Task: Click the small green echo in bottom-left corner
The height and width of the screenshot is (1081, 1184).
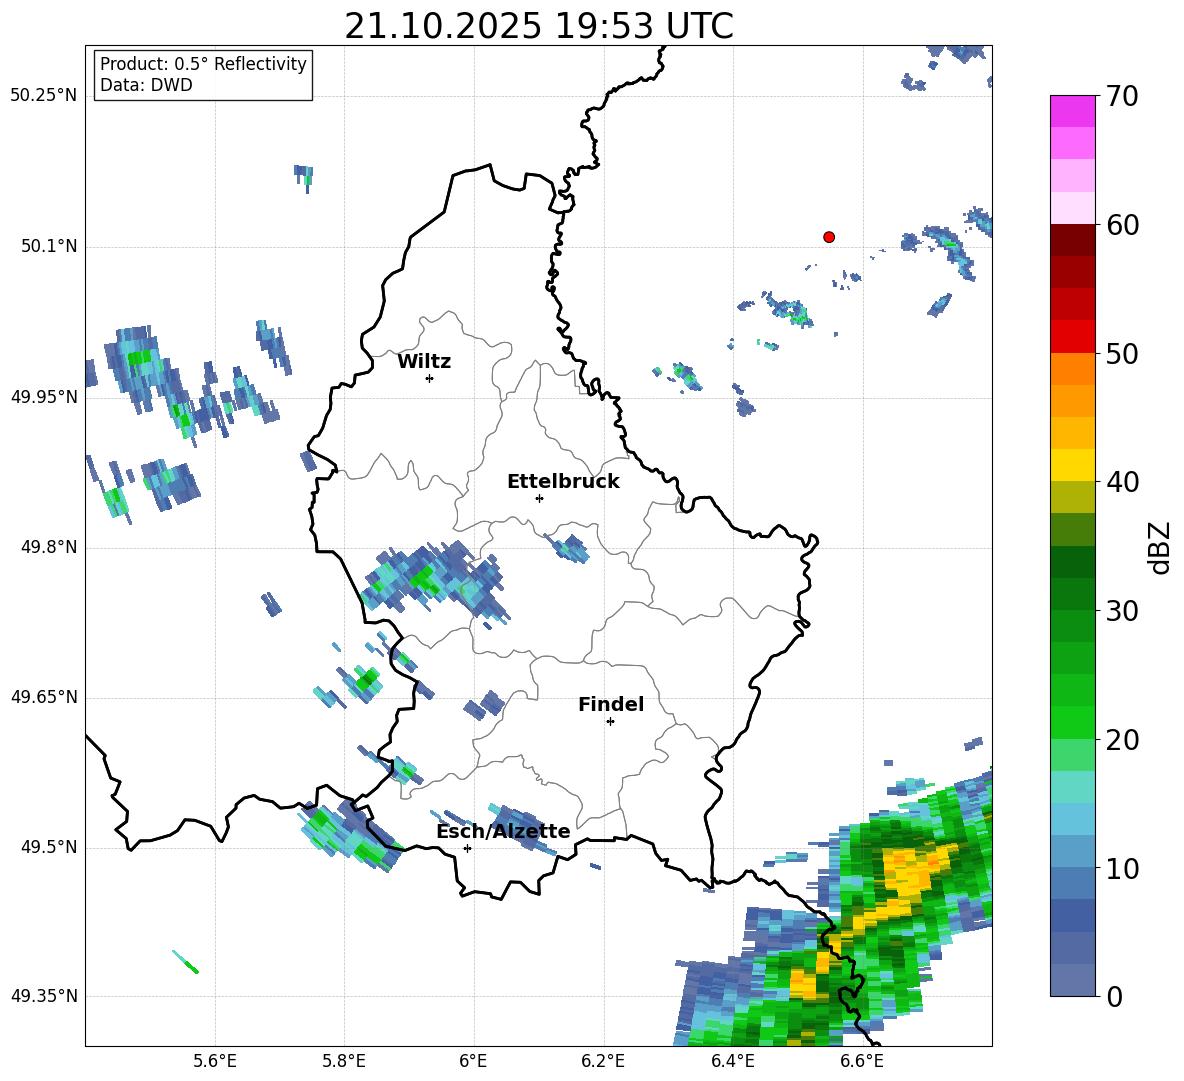Action: click(186, 962)
